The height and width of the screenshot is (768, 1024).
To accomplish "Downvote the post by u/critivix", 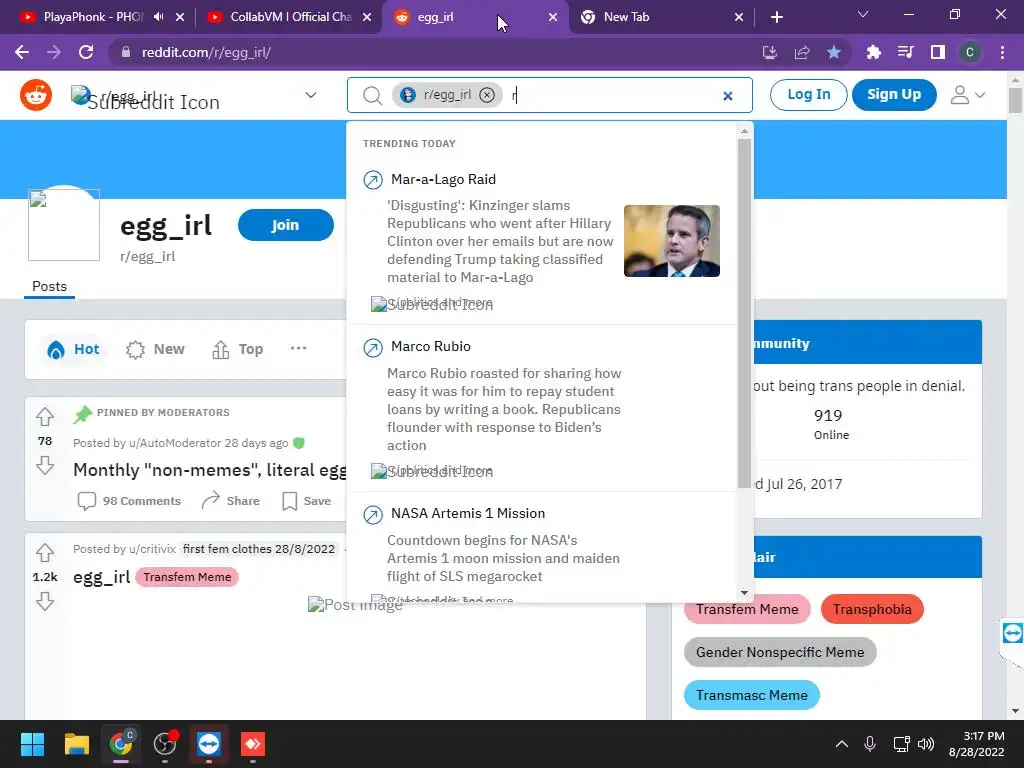I will [x=45, y=601].
